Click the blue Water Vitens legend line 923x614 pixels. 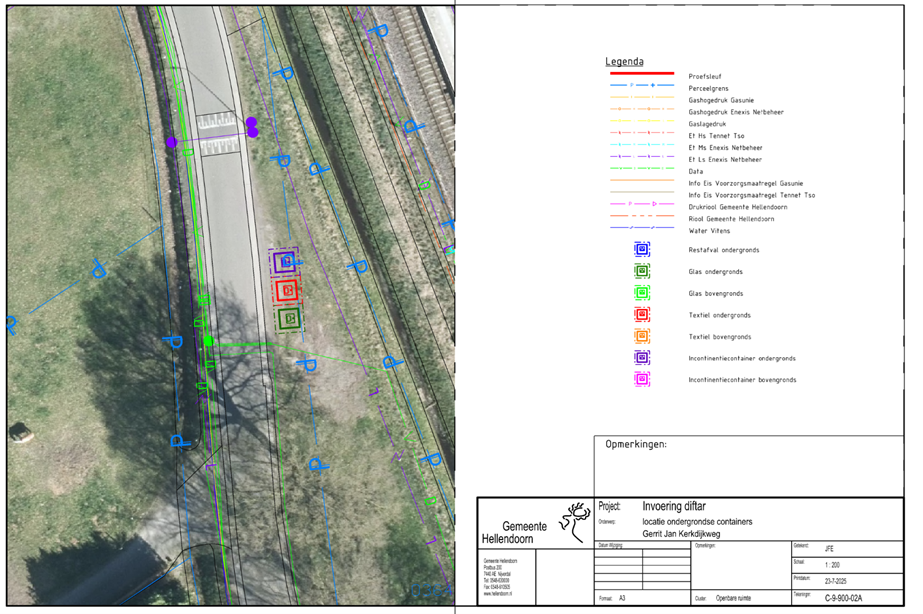(641, 231)
